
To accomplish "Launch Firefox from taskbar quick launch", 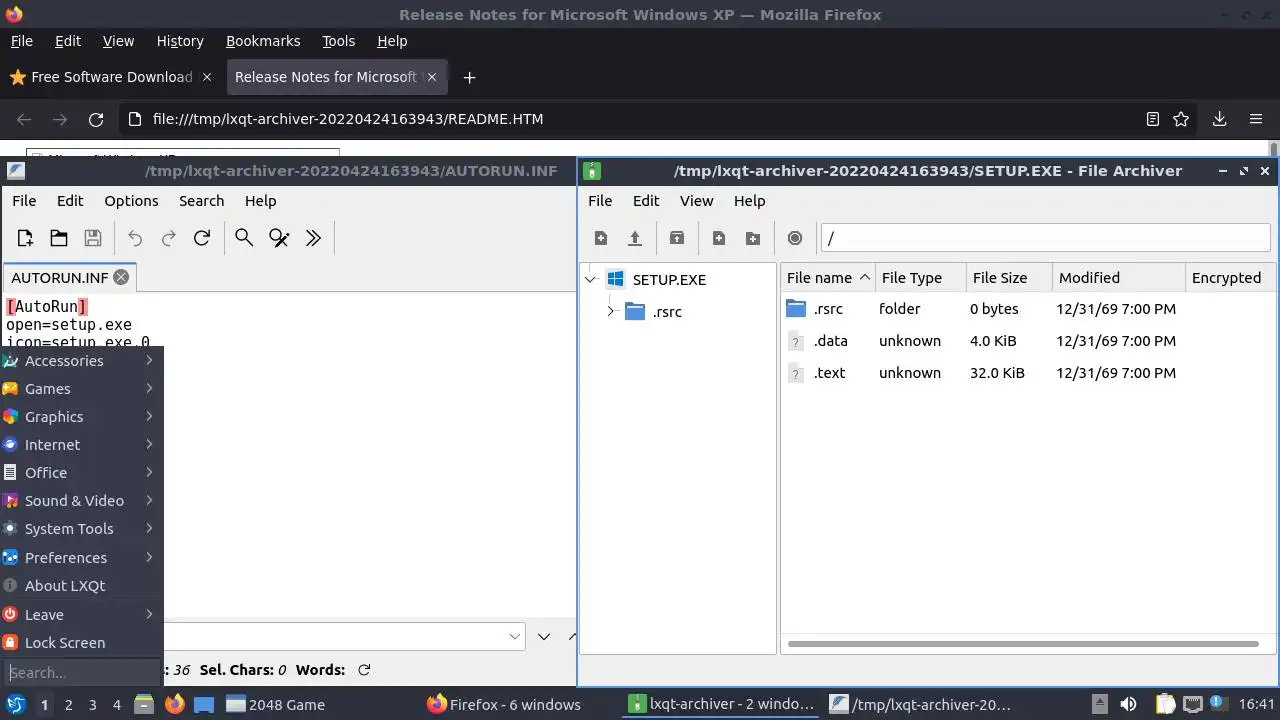I will click(175, 704).
